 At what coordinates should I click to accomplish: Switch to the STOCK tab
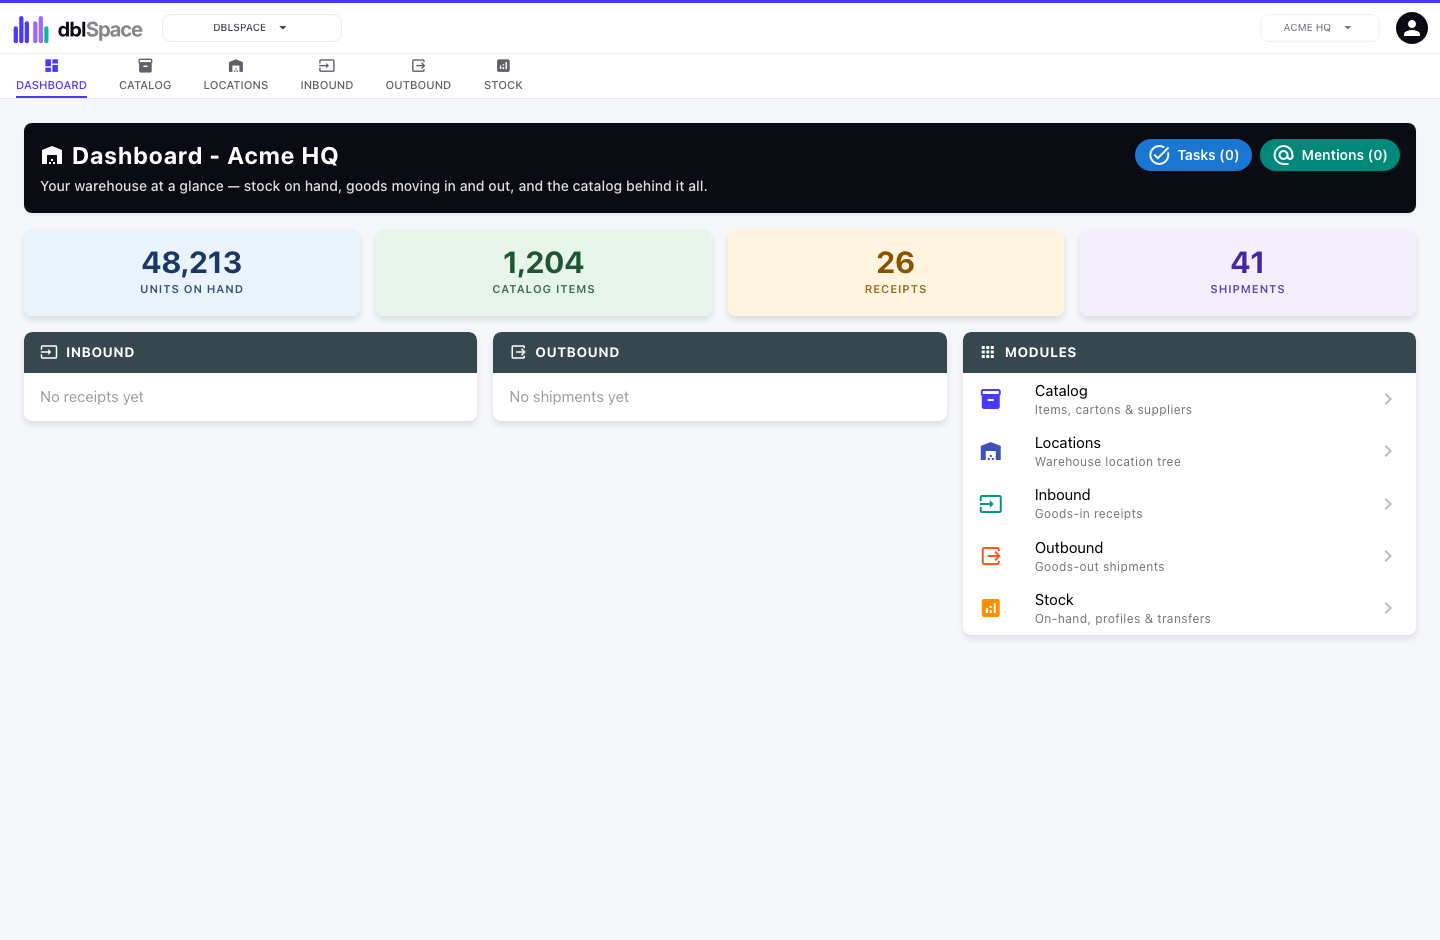(503, 76)
